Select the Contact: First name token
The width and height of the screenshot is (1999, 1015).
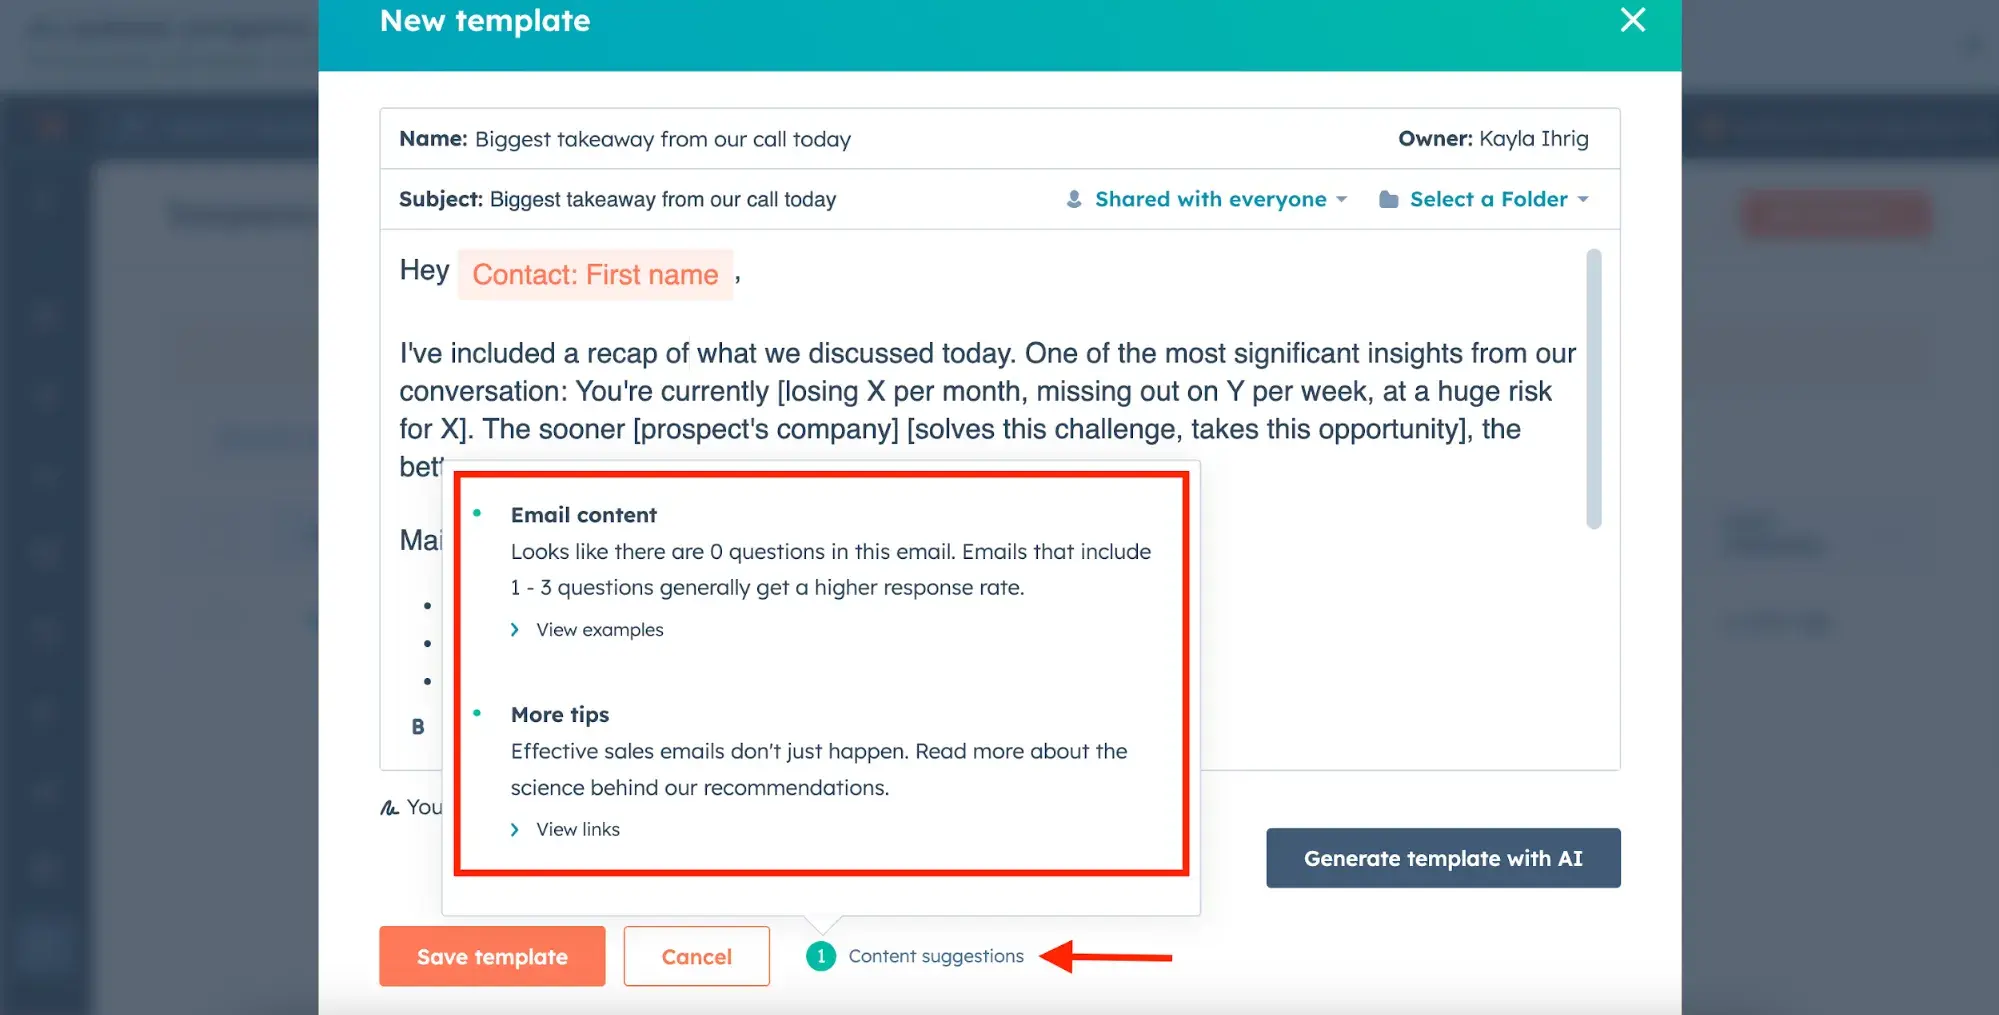[595, 275]
